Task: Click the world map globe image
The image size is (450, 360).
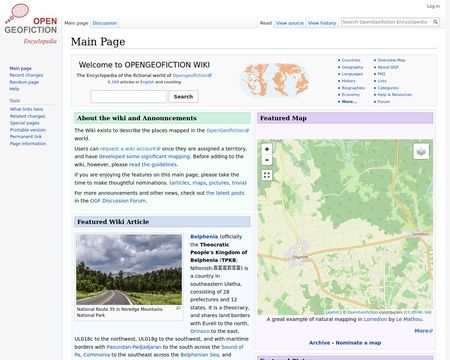Action: (275, 80)
